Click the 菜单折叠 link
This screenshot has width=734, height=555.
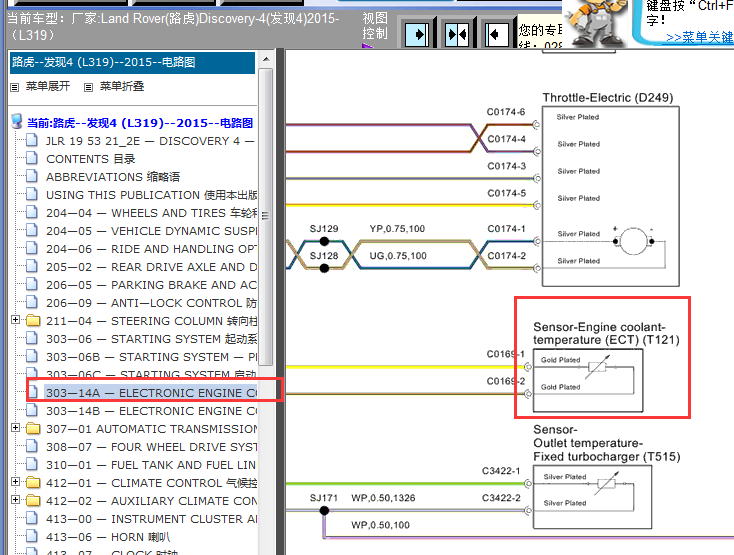click(x=122, y=86)
